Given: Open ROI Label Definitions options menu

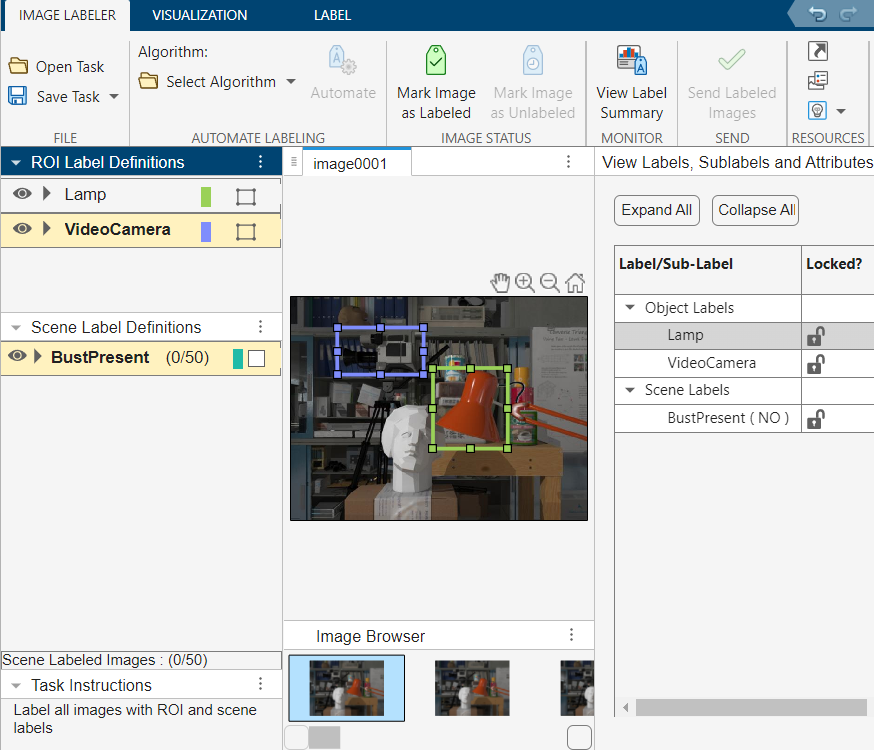Looking at the screenshot, I should (x=260, y=162).
